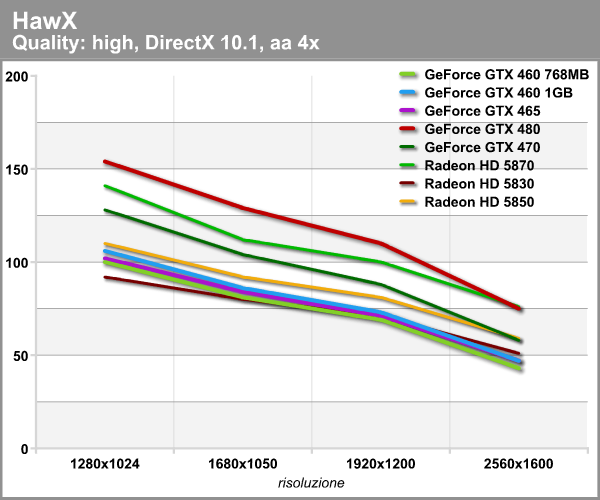This screenshot has height=500, width=600.
Task: Click the red GTX 480 legend swatch
Action: (x=408, y=129)
